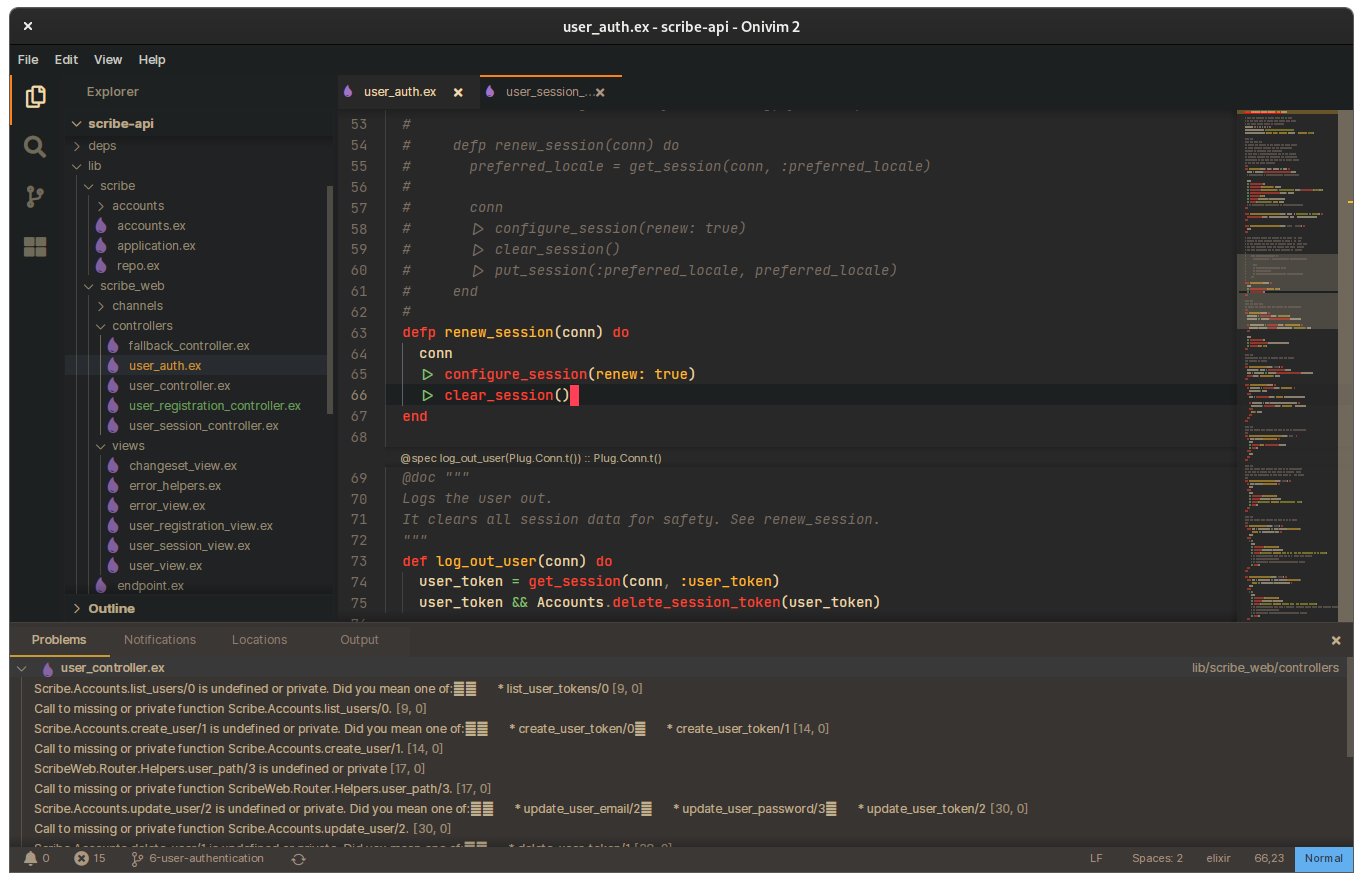This screenshot has width=1363, height=882.
Task: Collapse the controllers folder
Action: [101, 326]
